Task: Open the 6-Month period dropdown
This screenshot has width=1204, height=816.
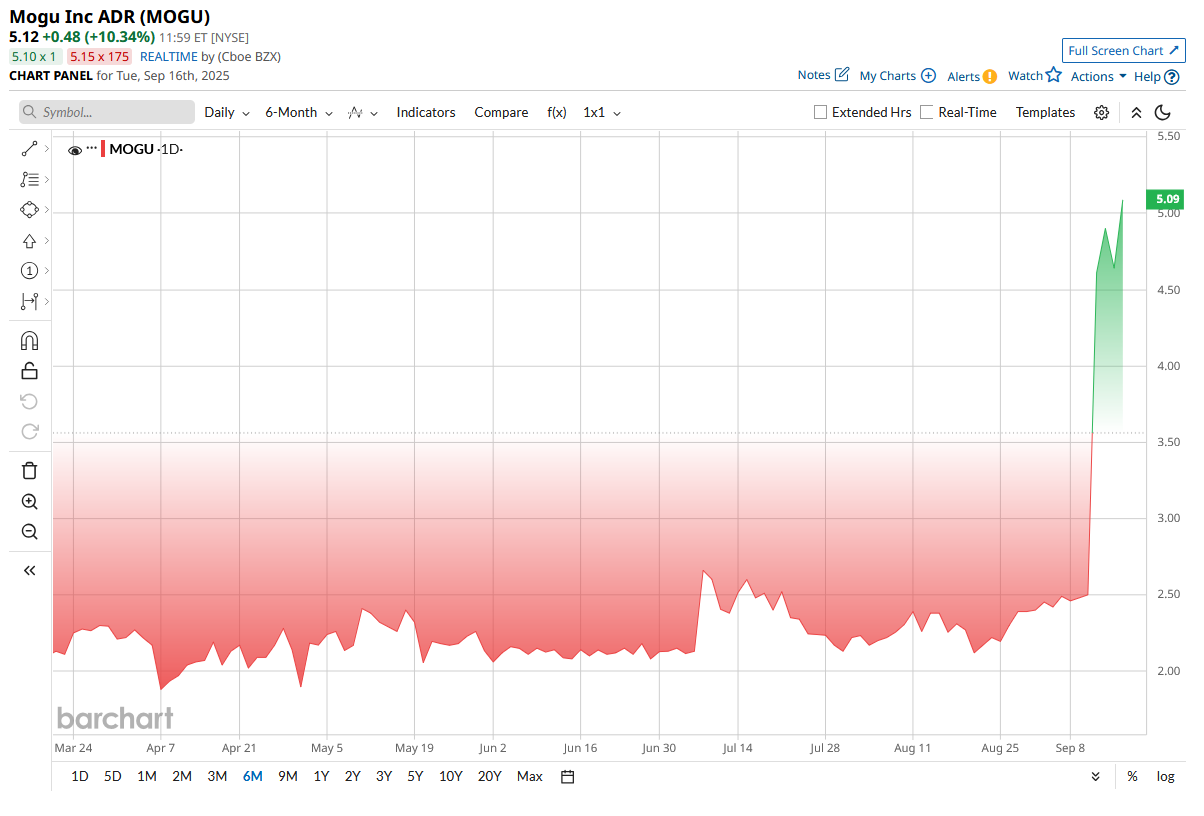Action: (x=298, y=112)
